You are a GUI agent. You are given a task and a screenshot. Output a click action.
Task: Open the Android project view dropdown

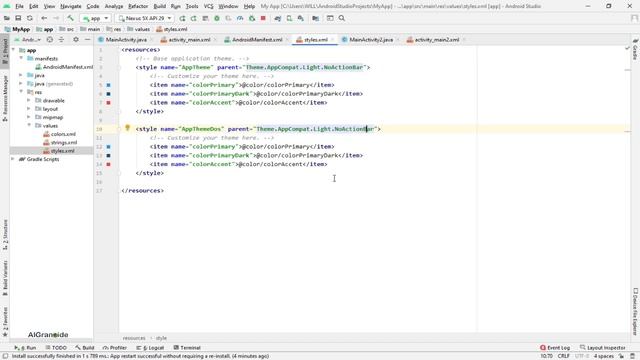point(27,40)
